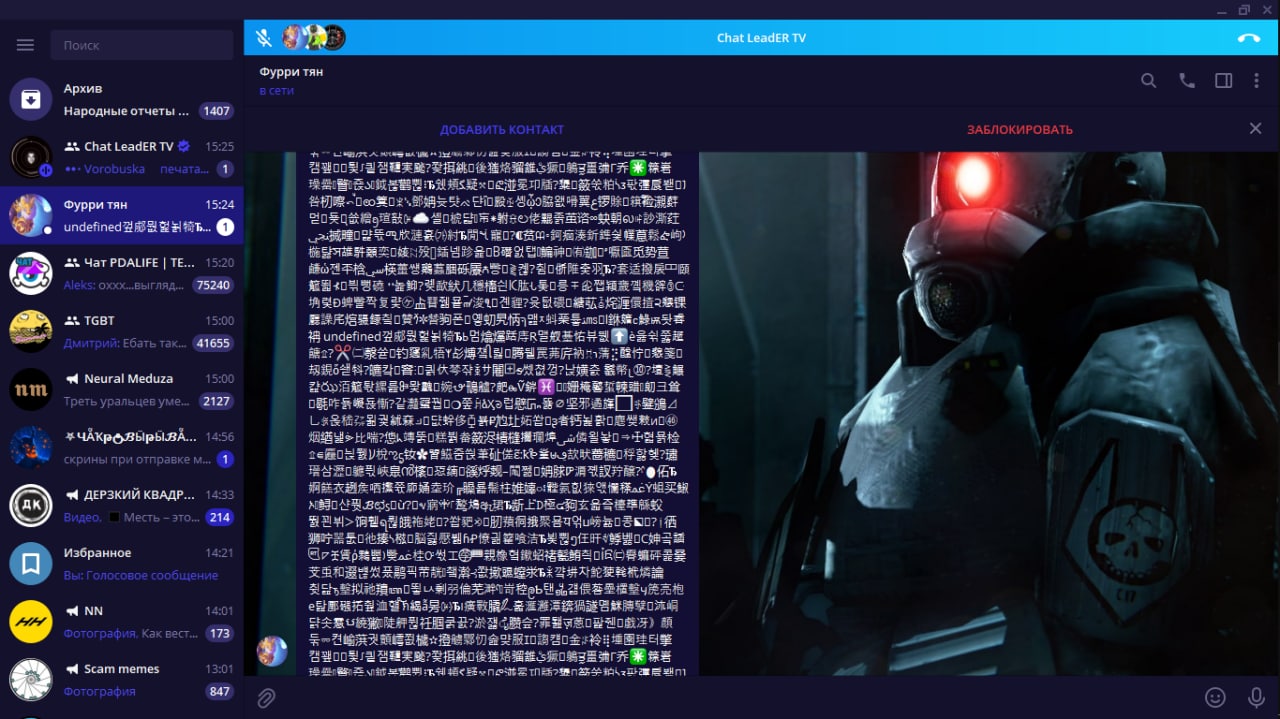Click ЗАБЛОКИРОВАТЬ button
Image resolution: width=1280 pixels, height=719 pixels.
(1019, 129)
